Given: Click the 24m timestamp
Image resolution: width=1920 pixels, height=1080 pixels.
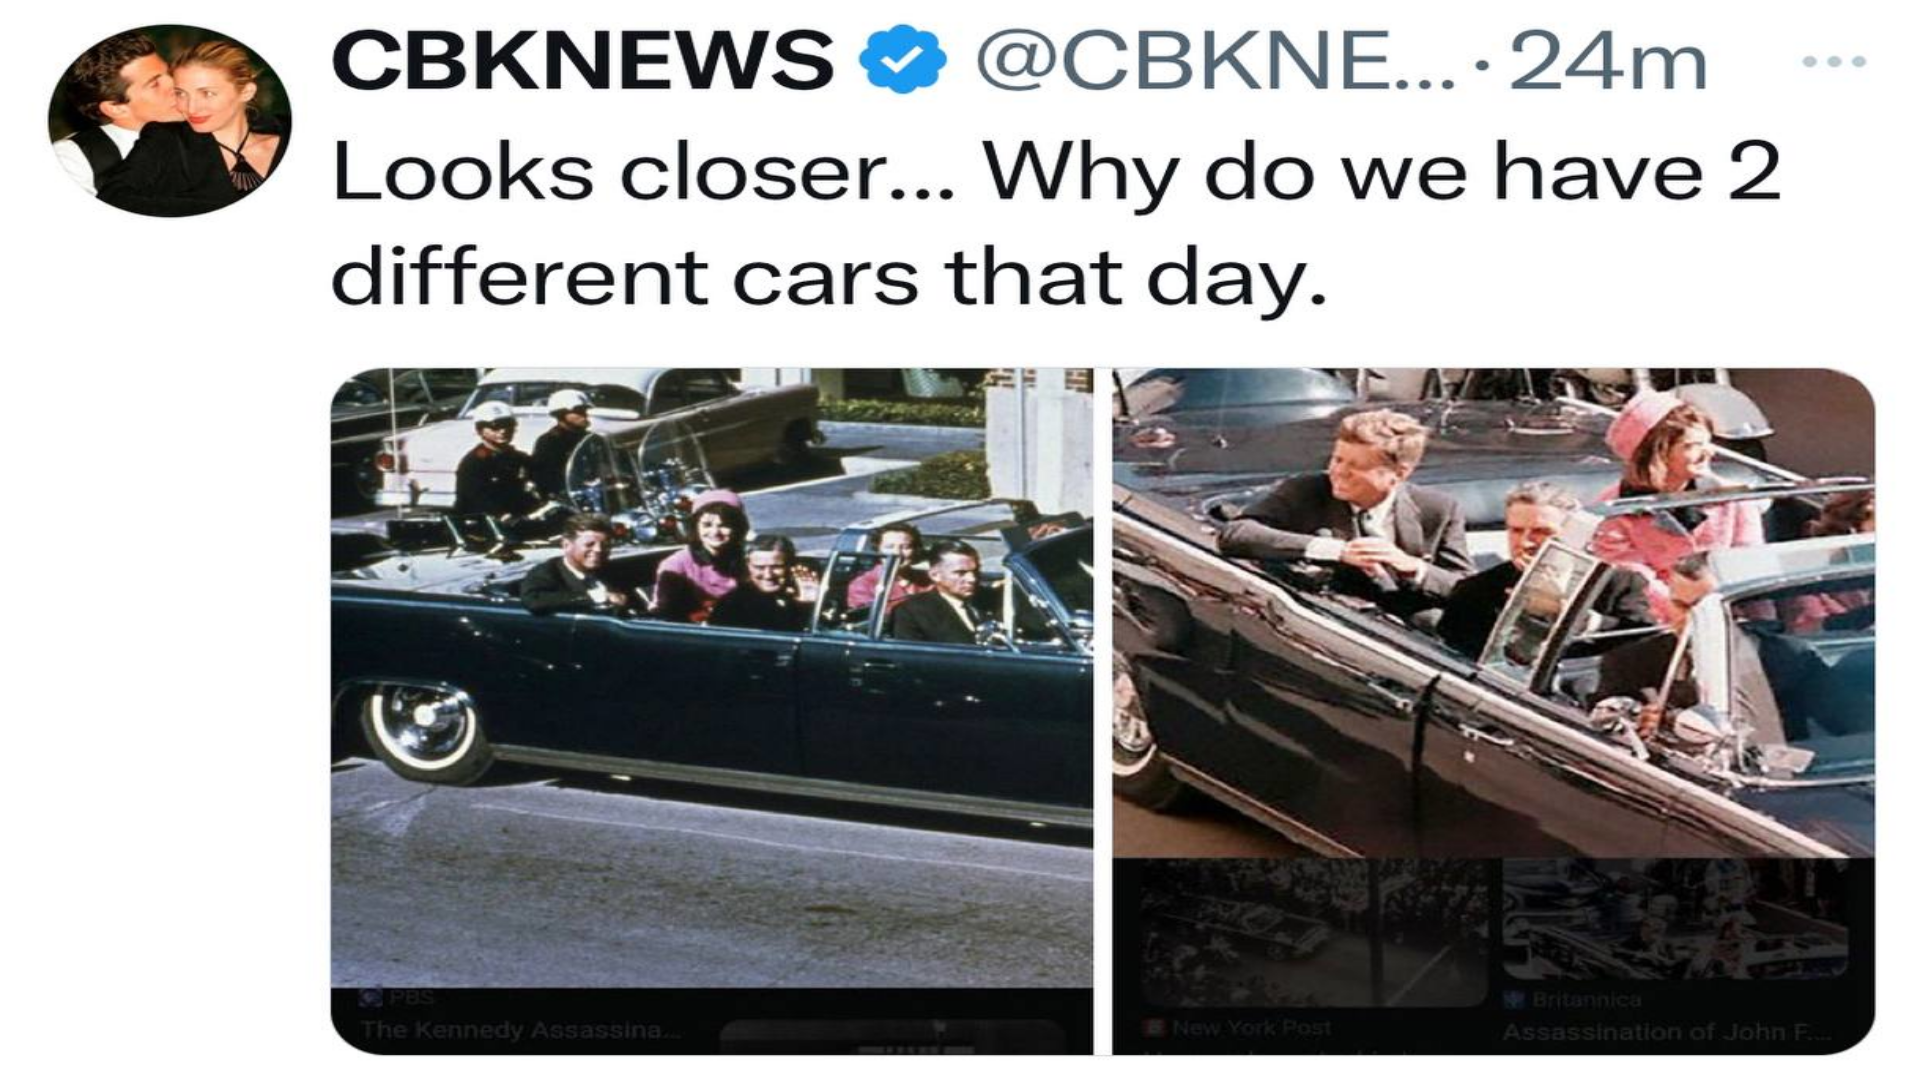Looking at the screenshot, I should 1608,62.
